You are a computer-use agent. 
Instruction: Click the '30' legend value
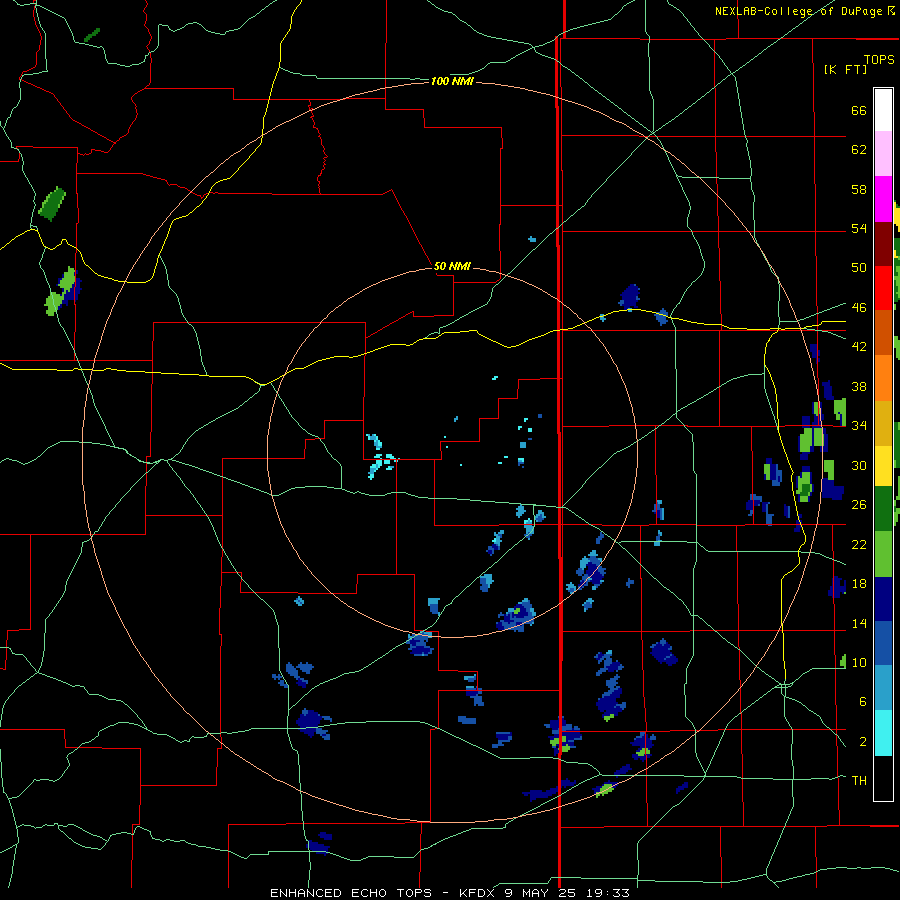pyautogui.click(x=859, y=465)
